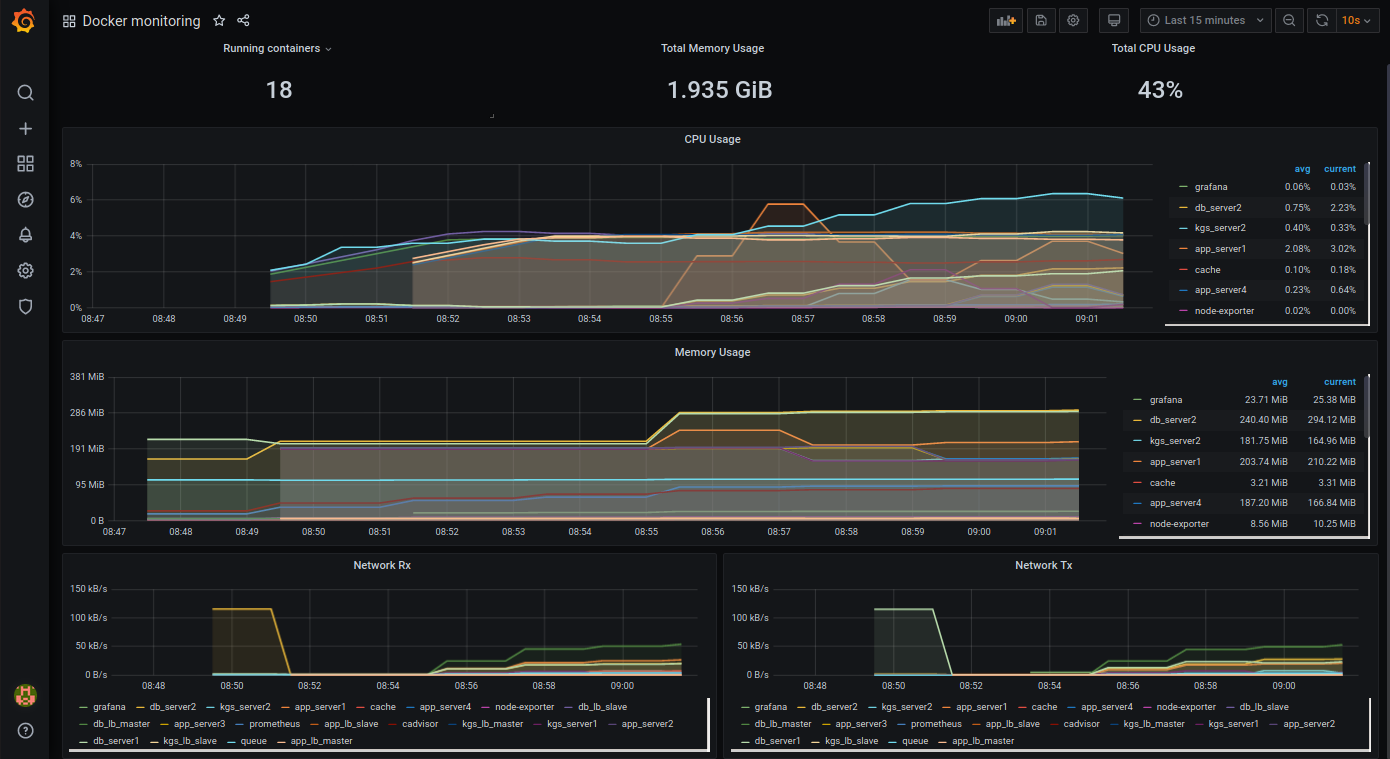Open the Create plus icon in sidebar
This screenshot has width=1390, height=759.
point(26,129)
